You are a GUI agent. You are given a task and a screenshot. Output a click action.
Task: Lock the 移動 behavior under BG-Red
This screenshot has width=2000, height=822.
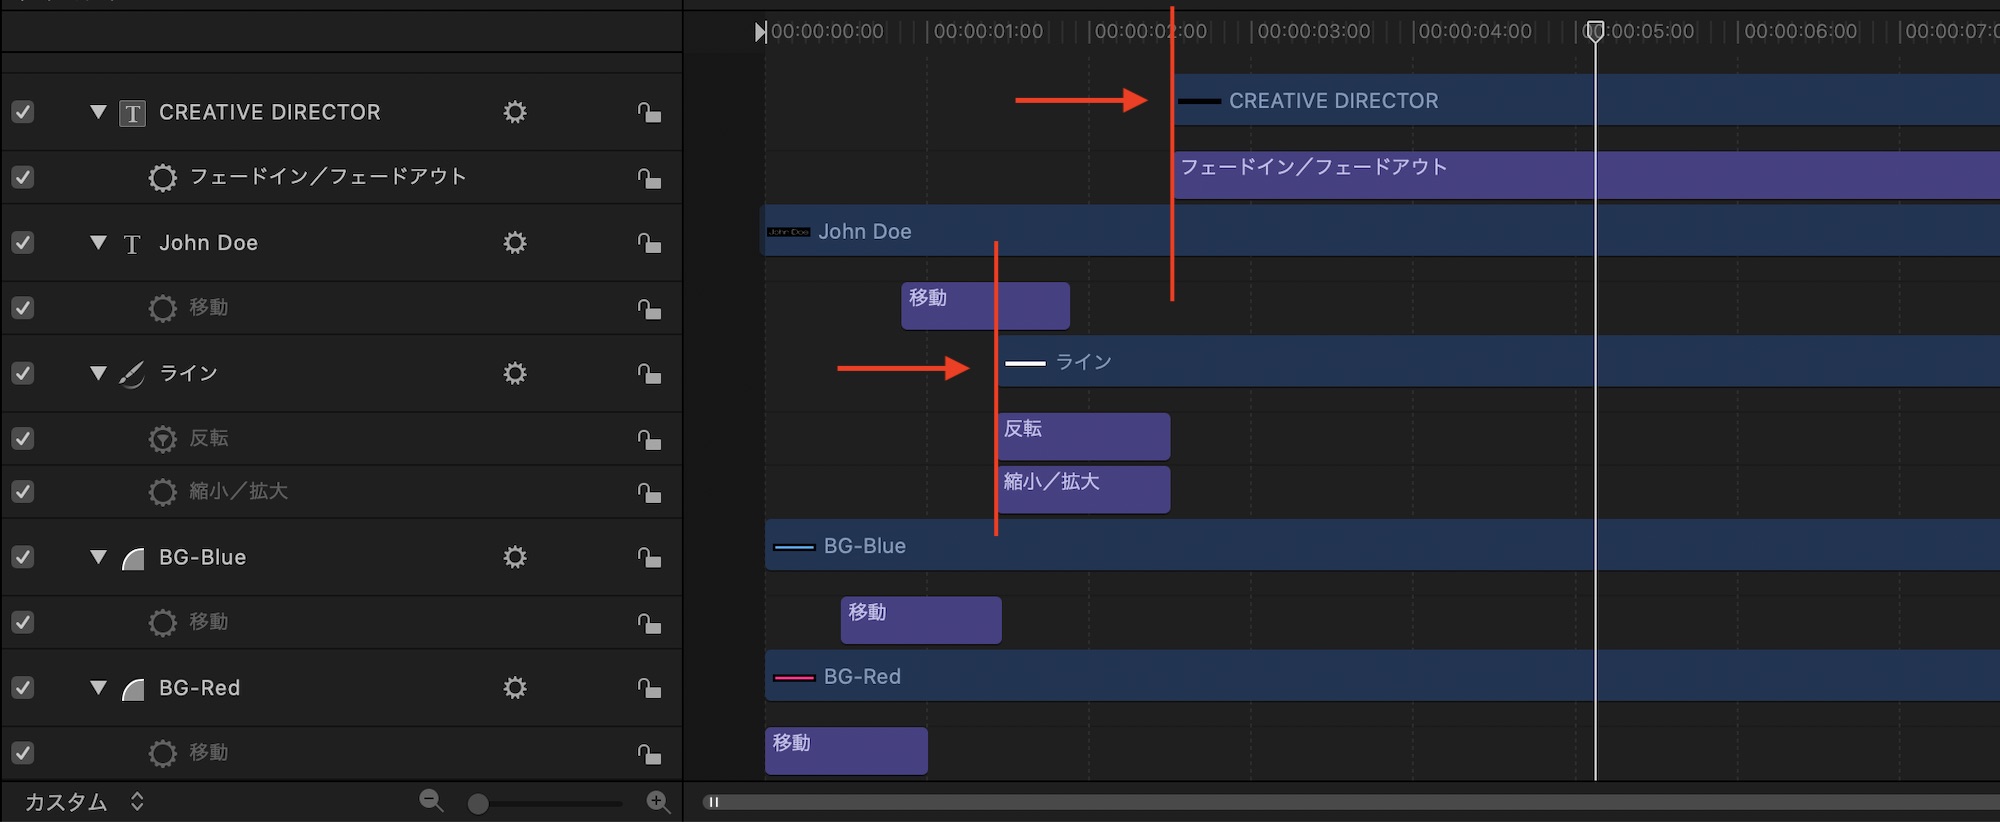click(x=650, y=753)
